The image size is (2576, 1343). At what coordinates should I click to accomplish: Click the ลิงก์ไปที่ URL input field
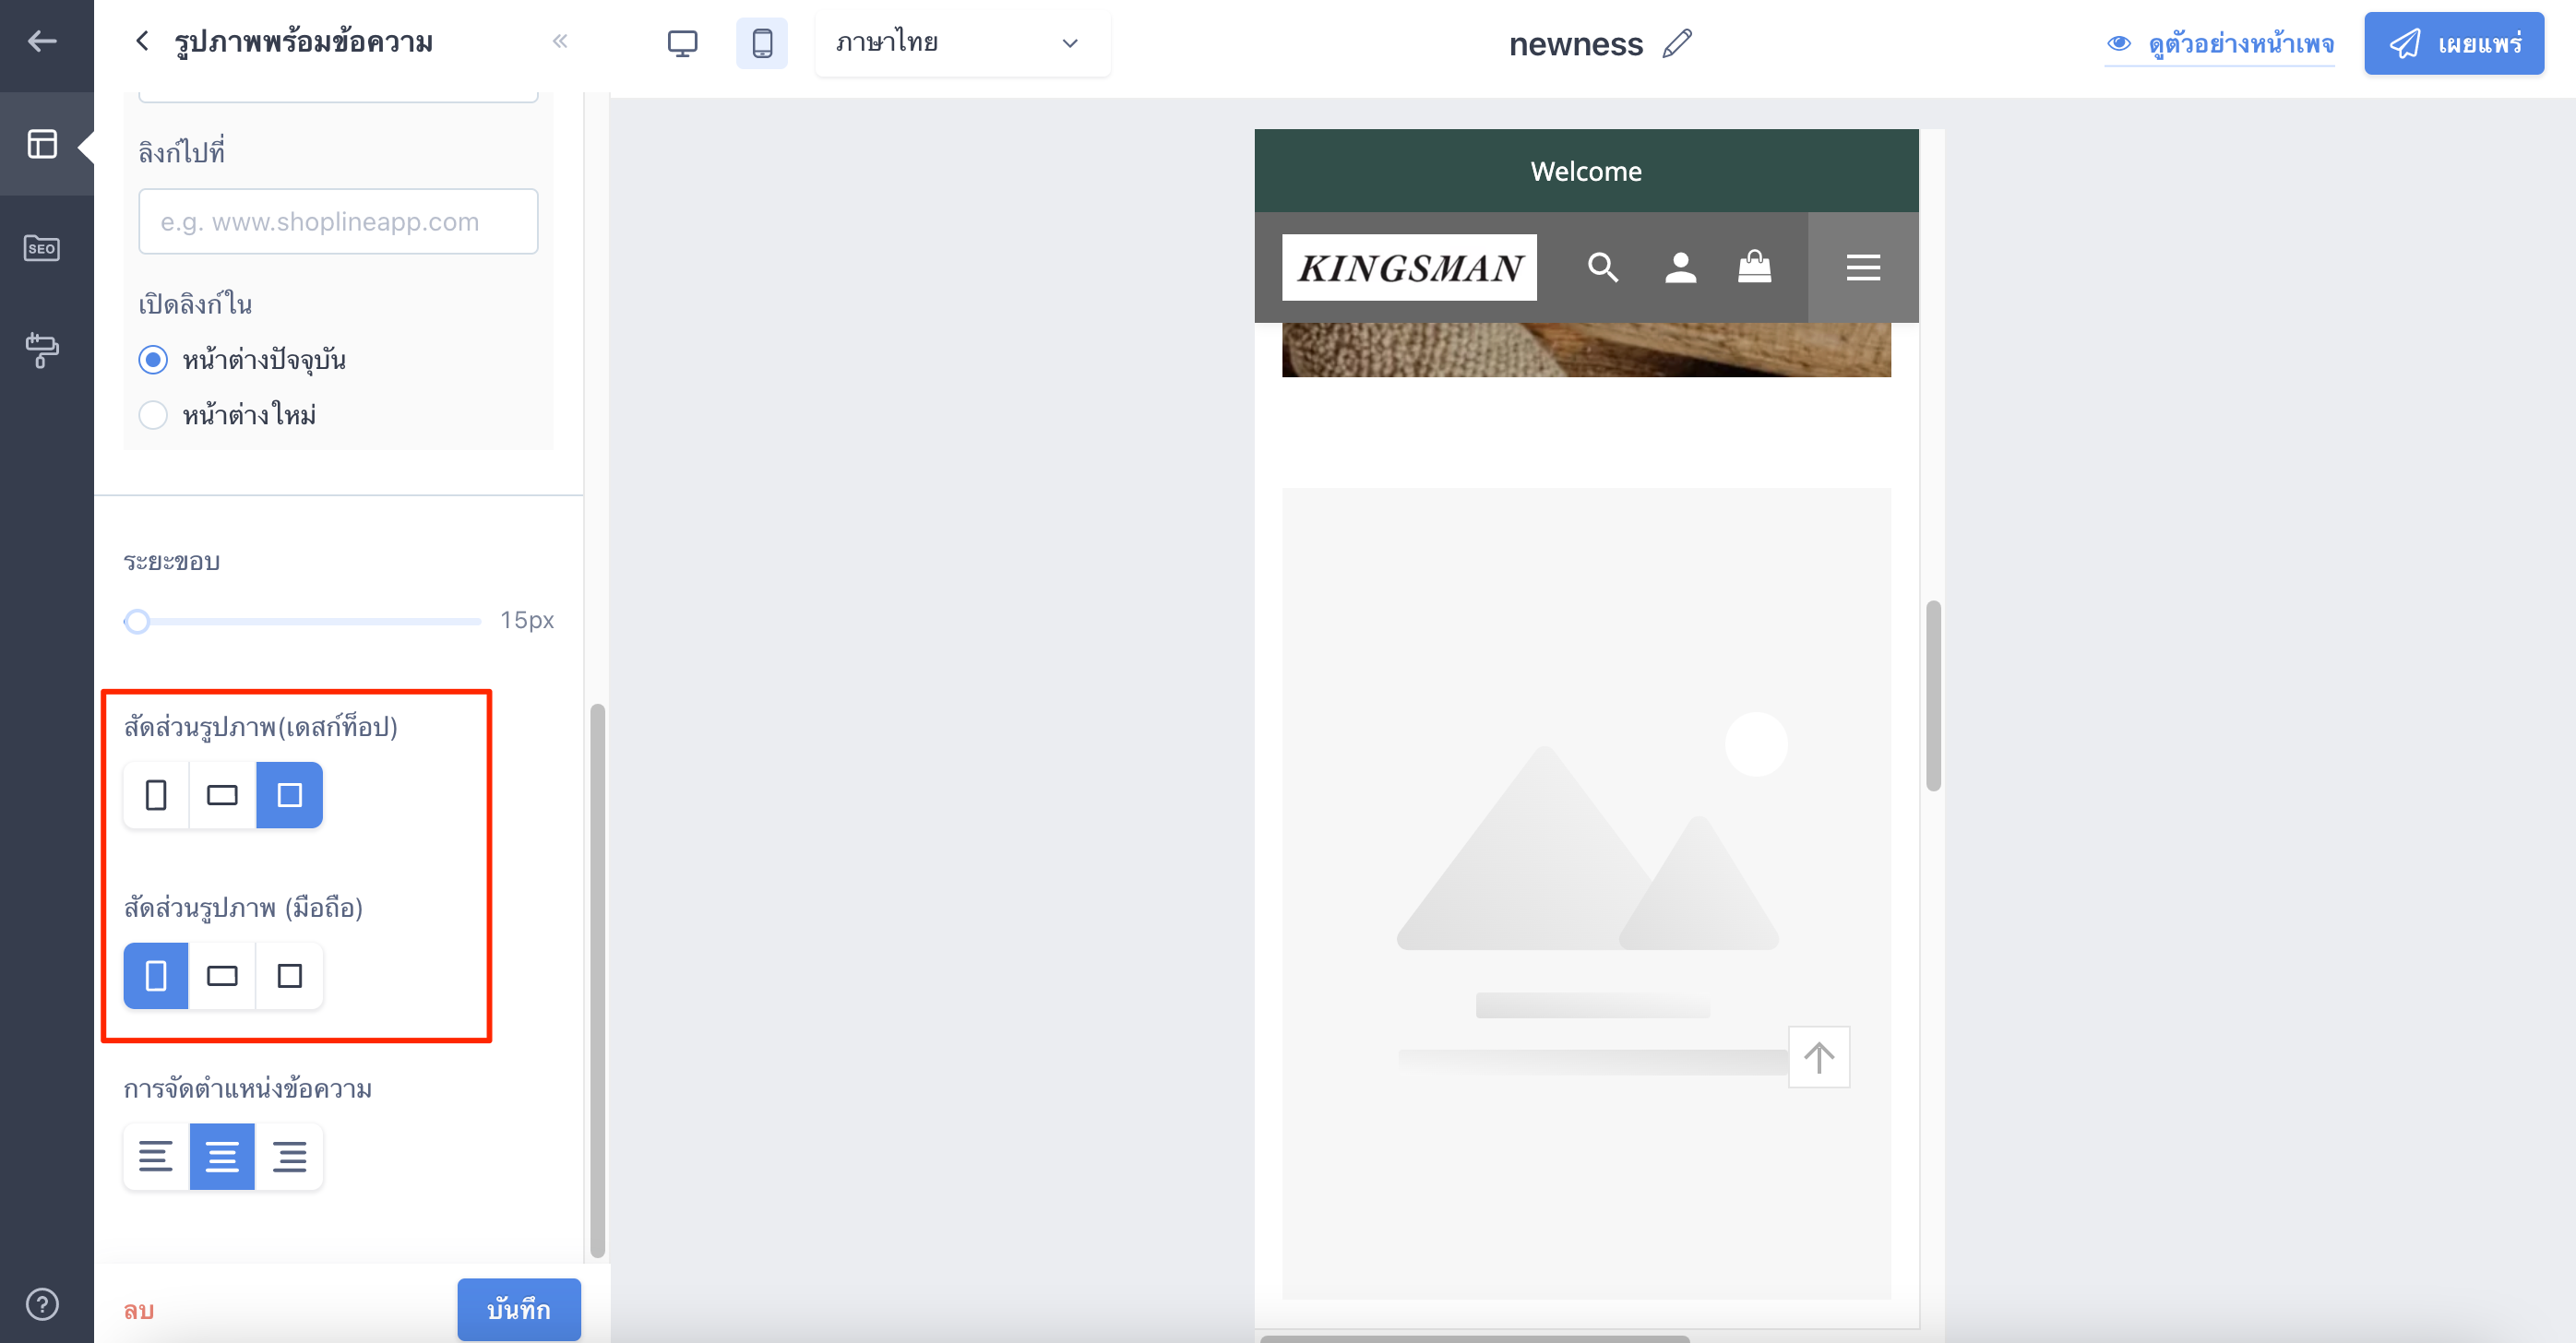pos(338,221)
